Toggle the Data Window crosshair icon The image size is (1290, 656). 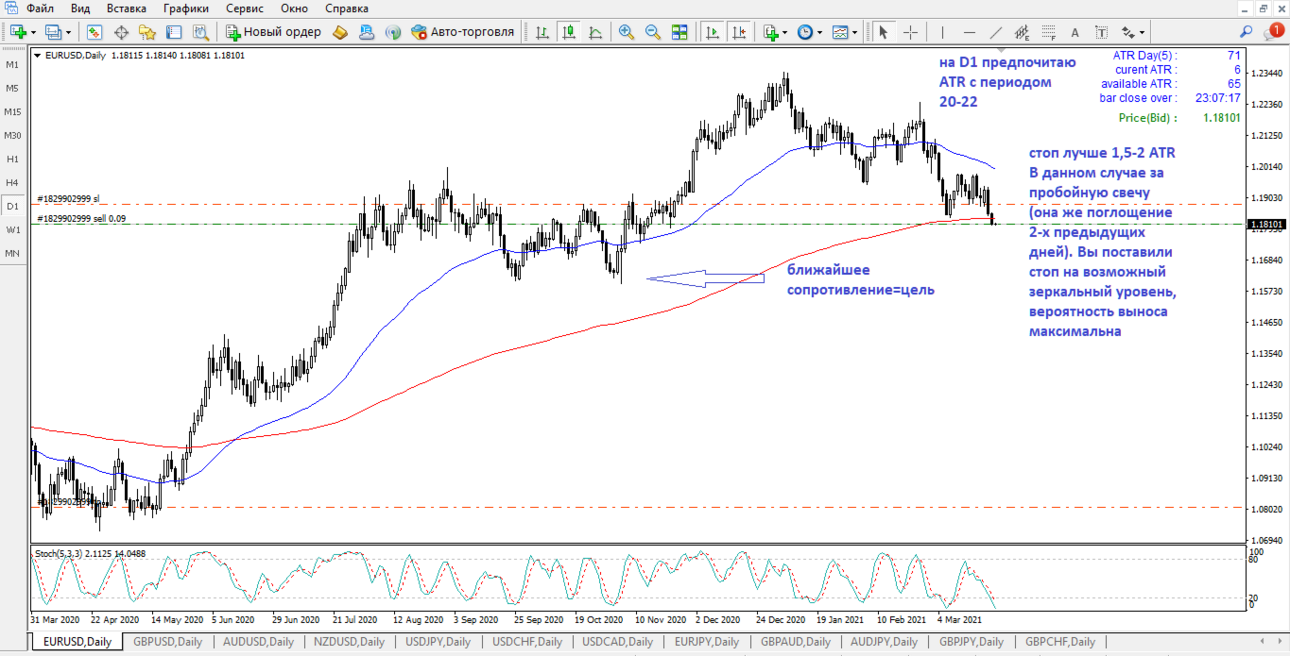coord(121,32)
